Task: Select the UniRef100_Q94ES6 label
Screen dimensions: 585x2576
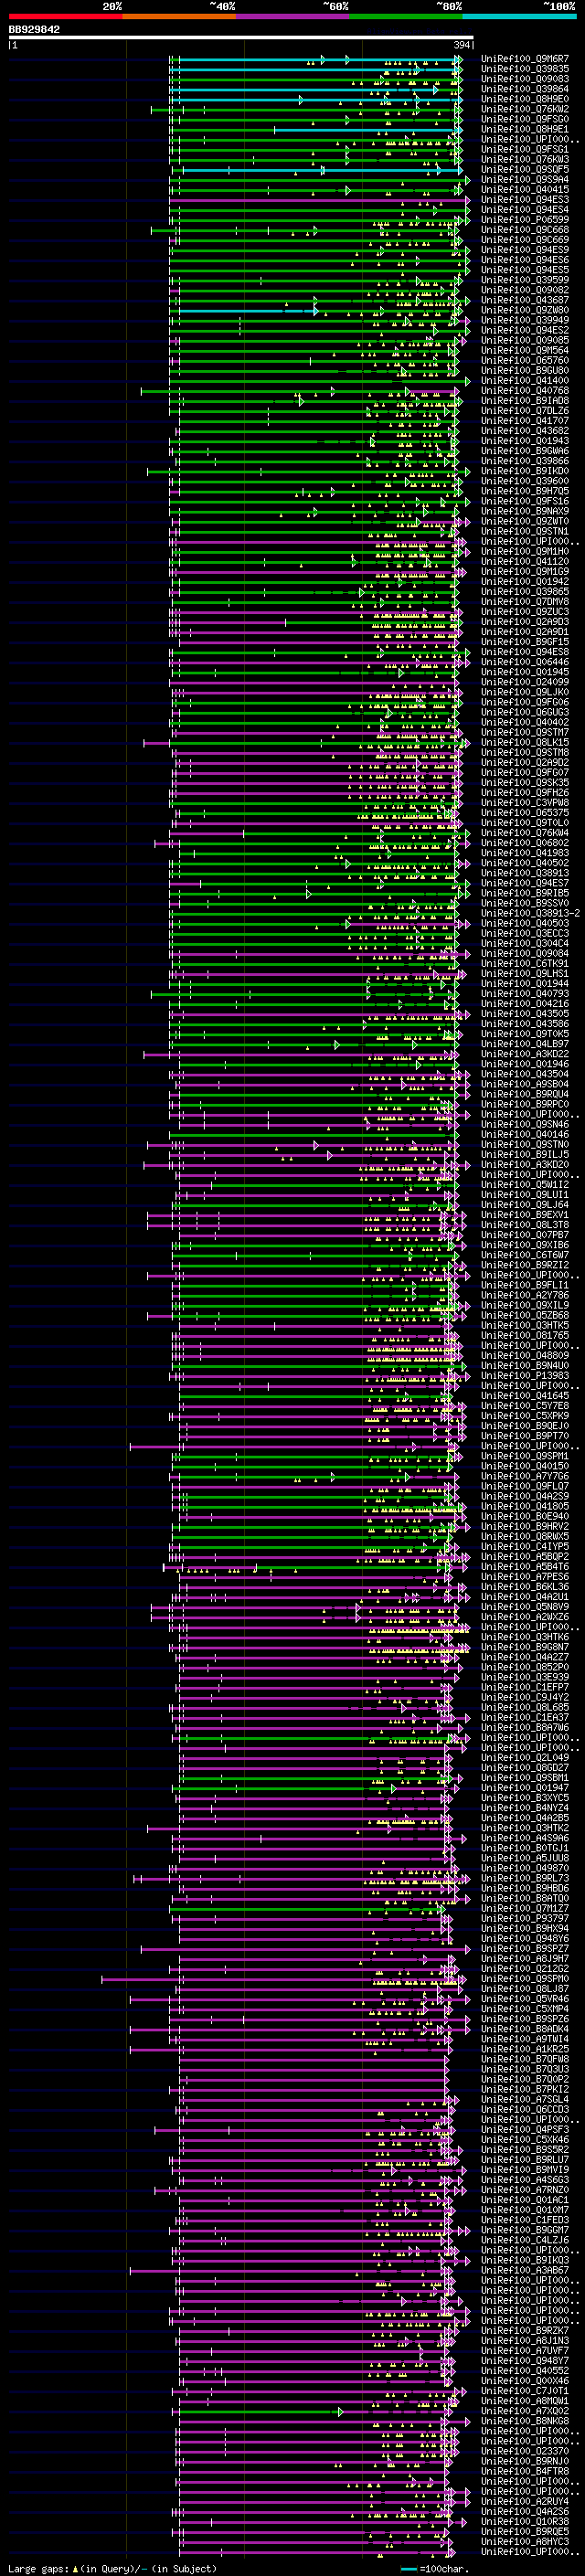Action: [x=525, y=260]
